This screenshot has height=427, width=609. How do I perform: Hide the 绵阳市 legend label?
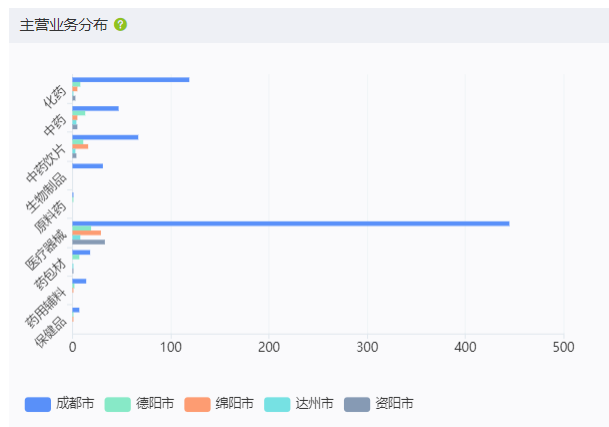[234, 403]
